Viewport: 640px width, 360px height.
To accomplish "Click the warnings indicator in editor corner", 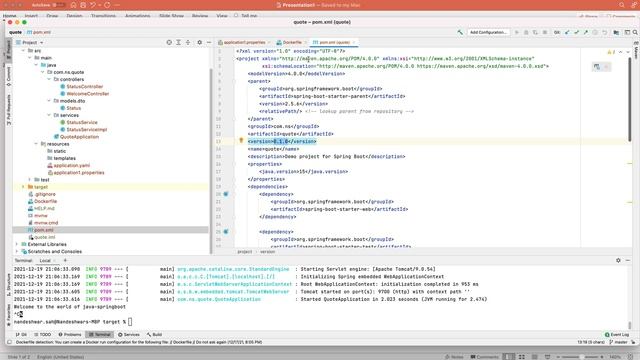I will [611, 52].
